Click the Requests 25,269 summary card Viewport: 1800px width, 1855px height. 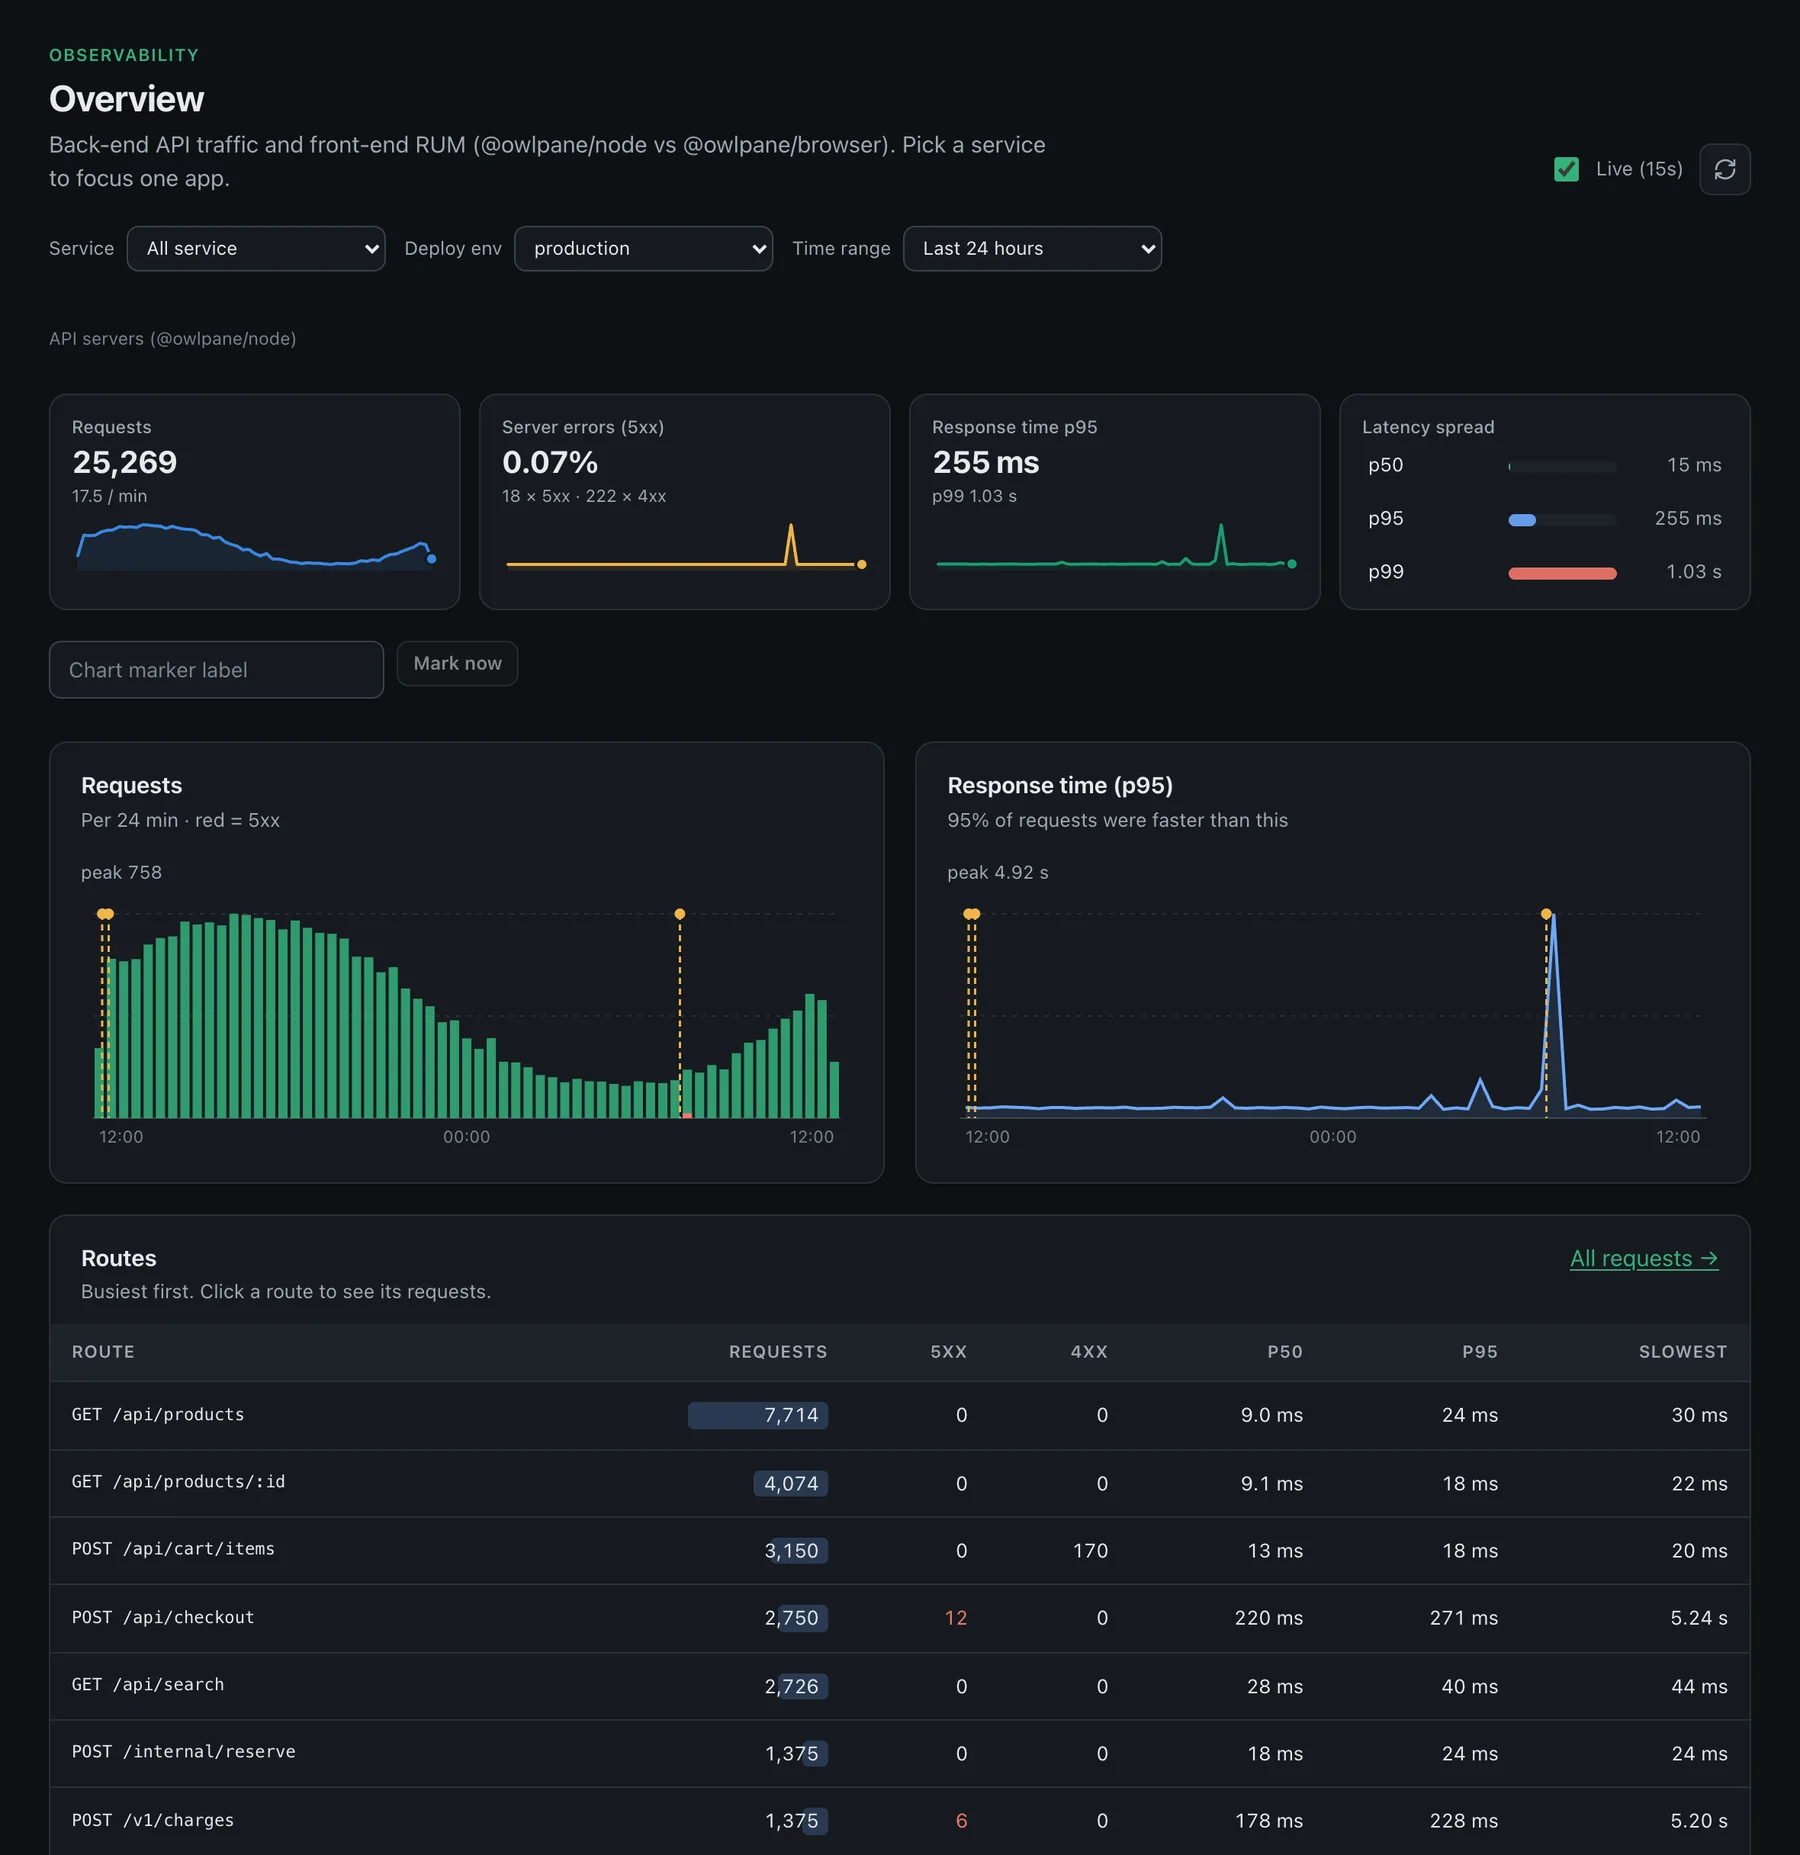point(254,502)
